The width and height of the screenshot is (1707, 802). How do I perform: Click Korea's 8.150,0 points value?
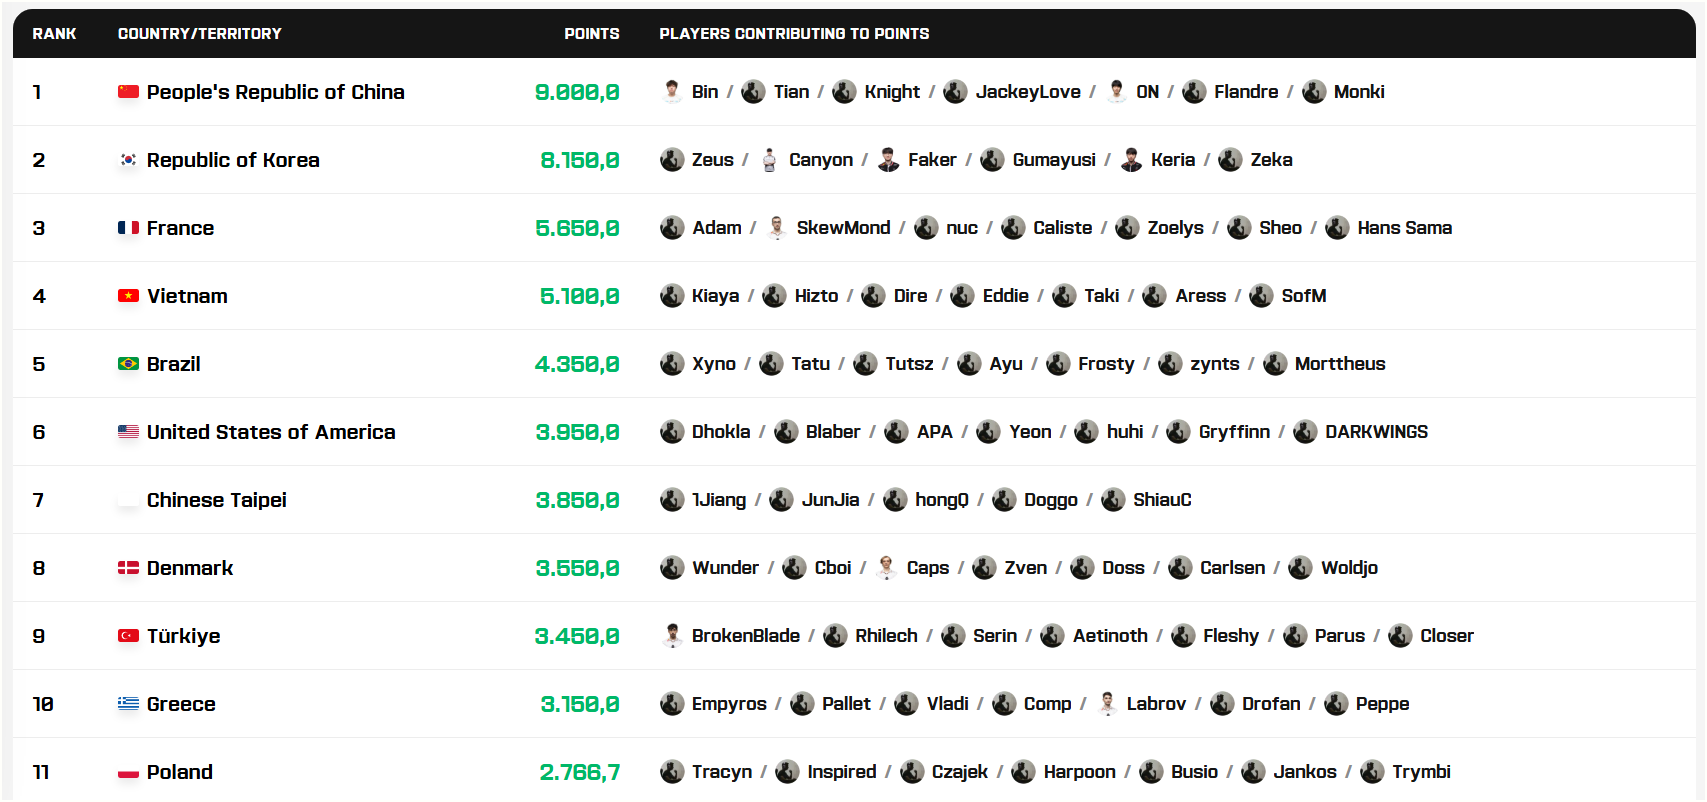tap(580, 160)
